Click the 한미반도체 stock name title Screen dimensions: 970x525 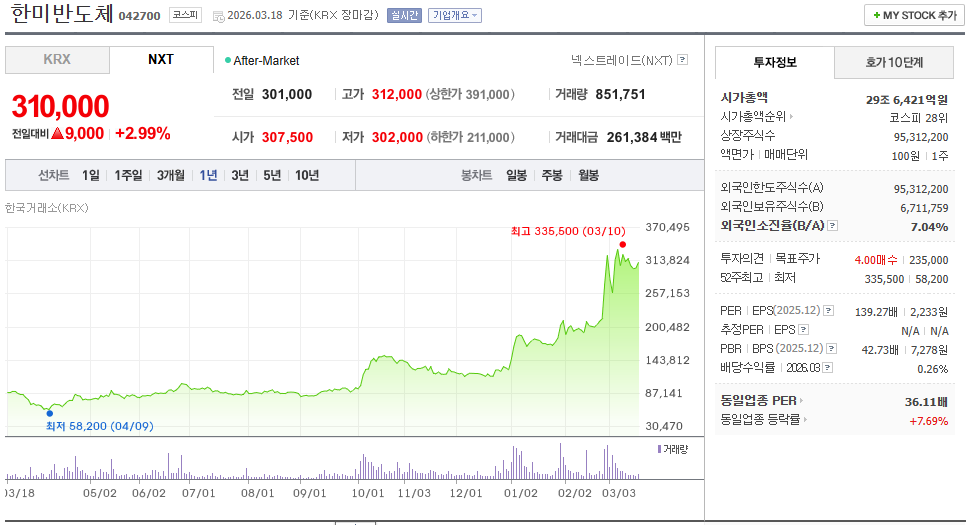coord(62,14)
